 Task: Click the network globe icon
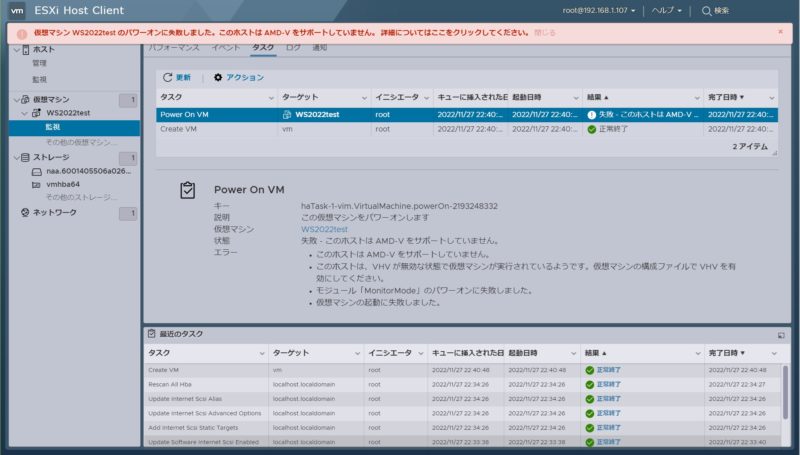(25, 212)
